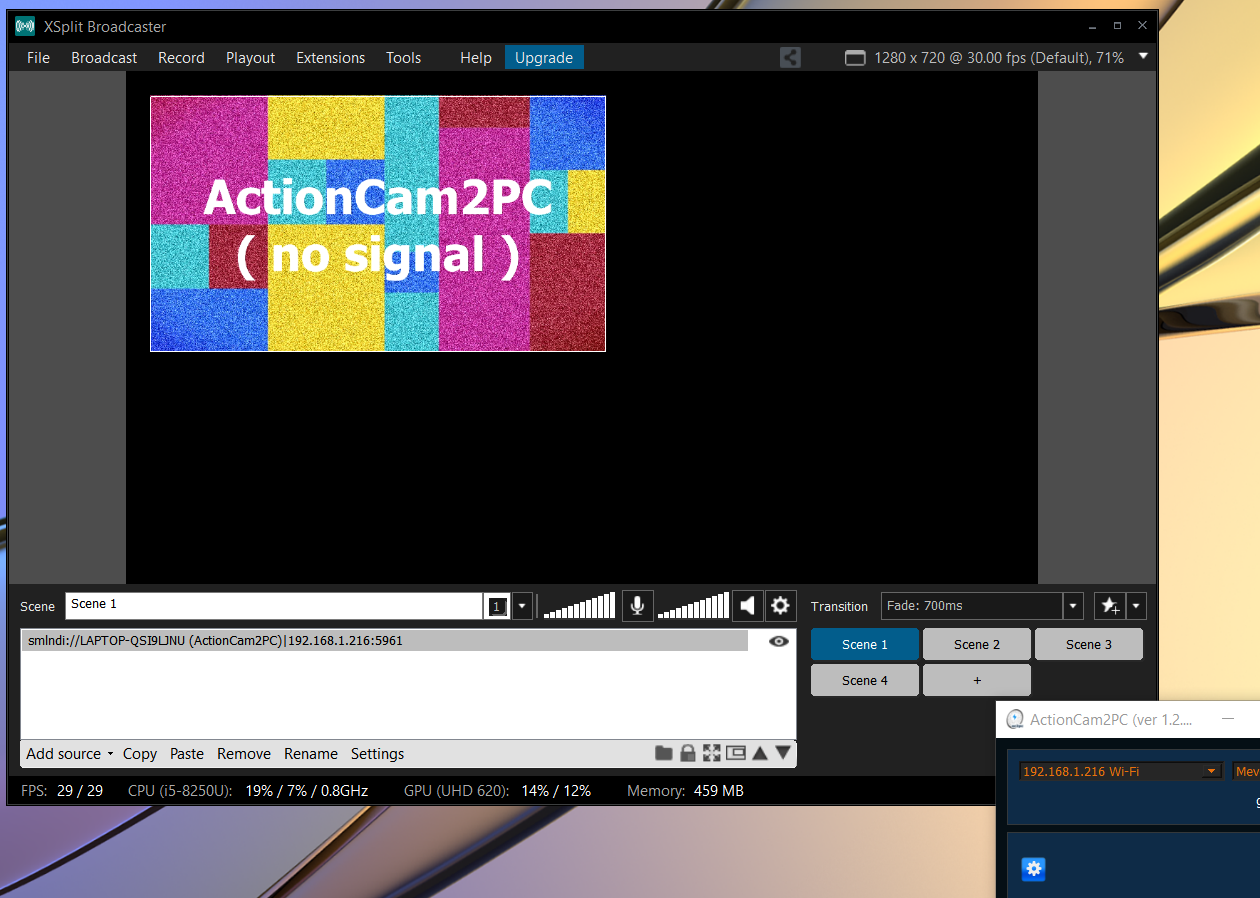Click Copy in the source toolbar
Image resolution: width=1260 pixels, height=898 pixels.
140,754
